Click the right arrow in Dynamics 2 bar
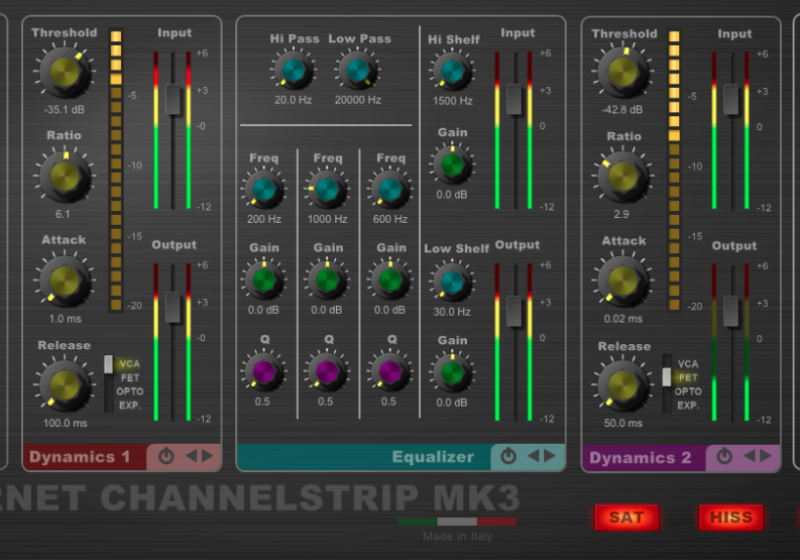Viewport: 800px width, 560px height. [765, 457]
